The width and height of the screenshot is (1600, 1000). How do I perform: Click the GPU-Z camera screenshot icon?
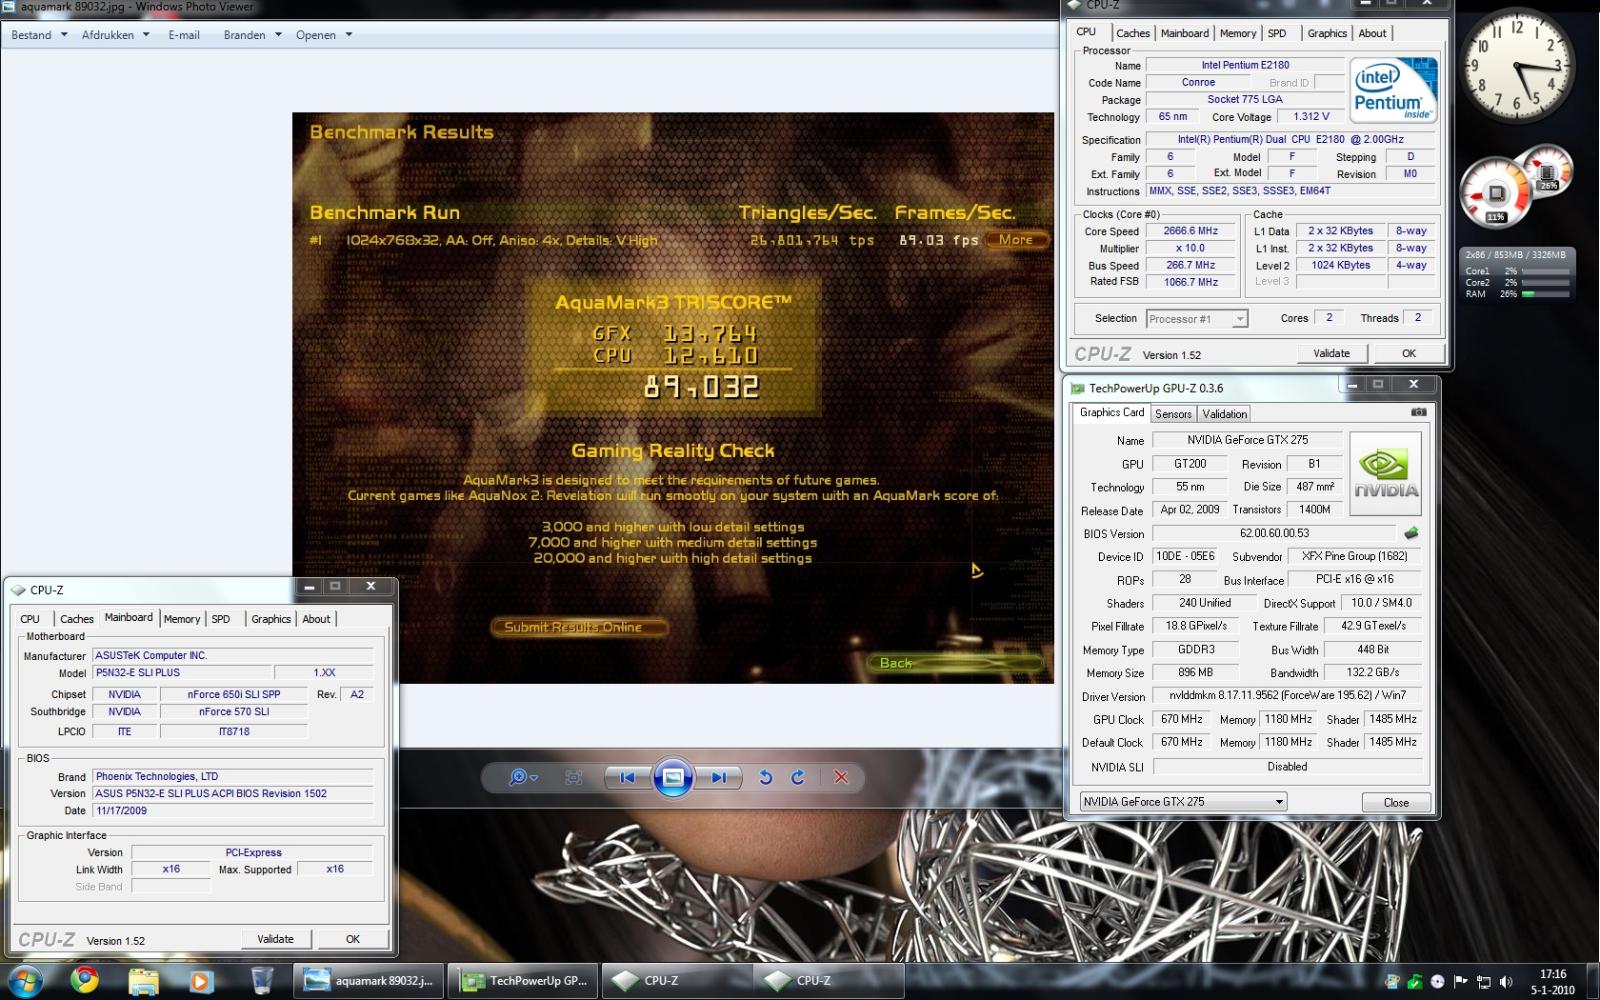(x=1418, y=412)
